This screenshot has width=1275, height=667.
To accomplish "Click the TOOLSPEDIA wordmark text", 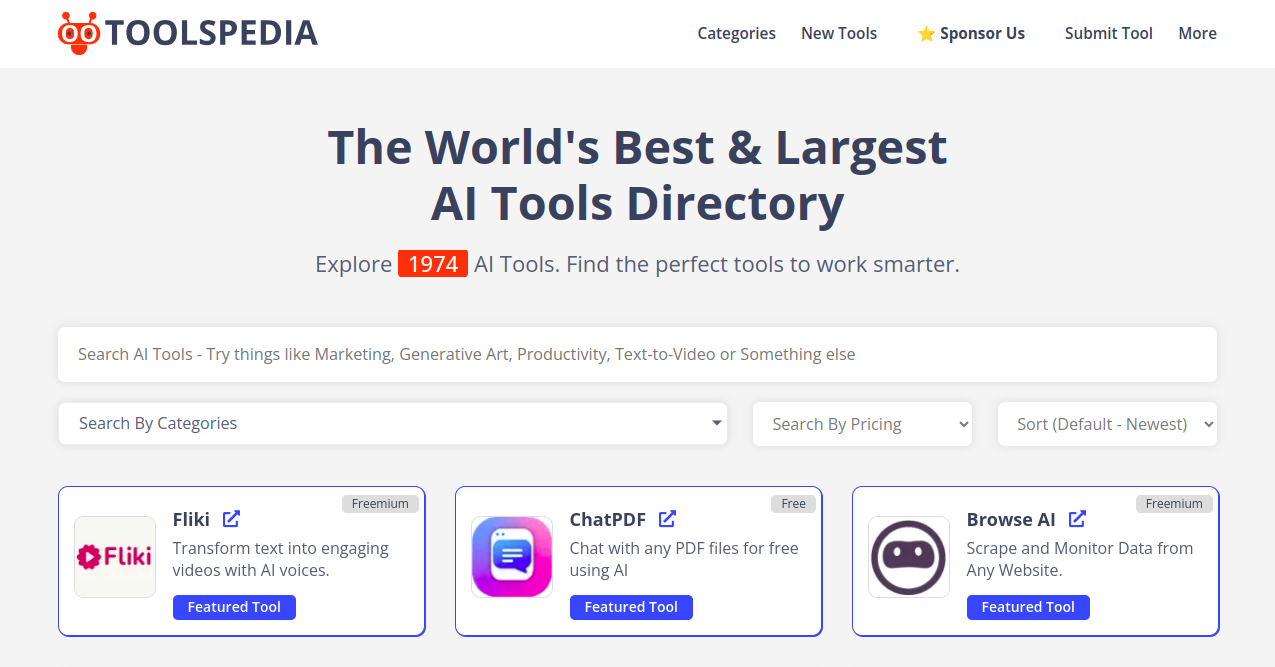I will tap(212, 34).
